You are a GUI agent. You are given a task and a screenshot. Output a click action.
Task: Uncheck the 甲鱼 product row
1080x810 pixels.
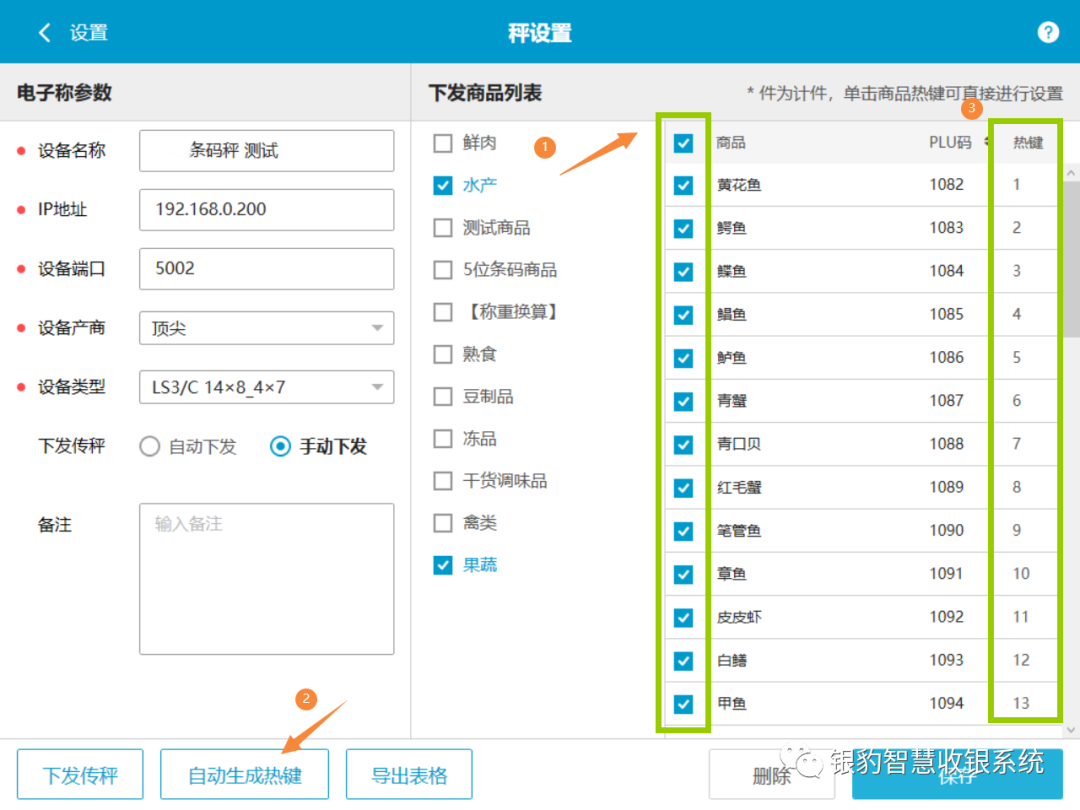coord(684,703)
